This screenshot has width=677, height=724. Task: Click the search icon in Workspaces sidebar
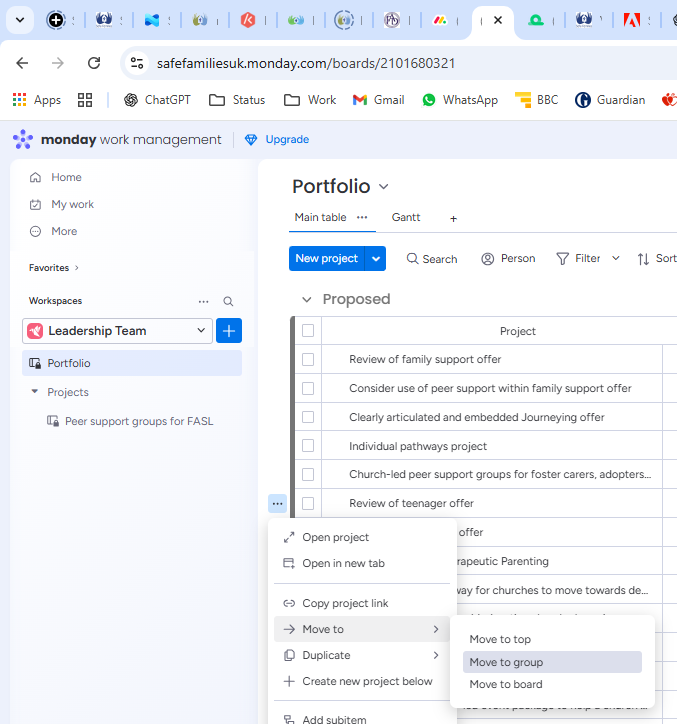pos(228,301)
